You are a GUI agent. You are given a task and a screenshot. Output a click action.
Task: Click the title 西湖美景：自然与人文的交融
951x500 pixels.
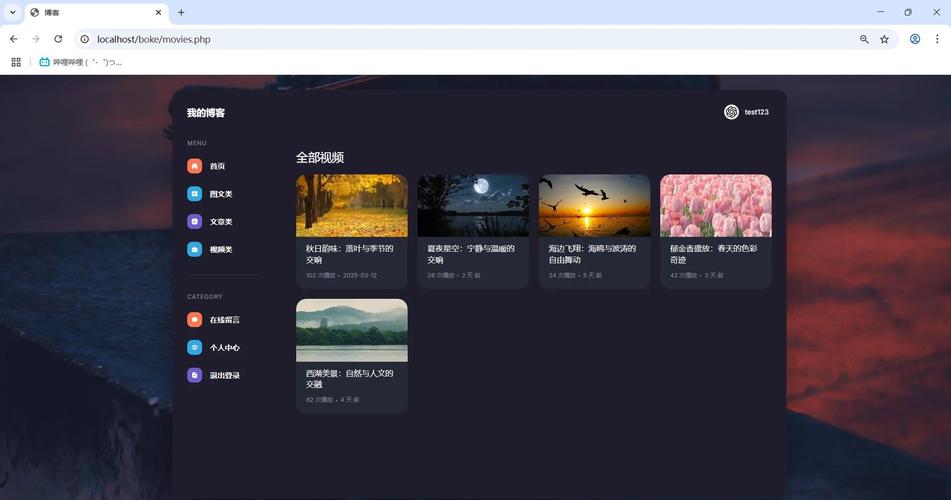[x=349, y=379]
